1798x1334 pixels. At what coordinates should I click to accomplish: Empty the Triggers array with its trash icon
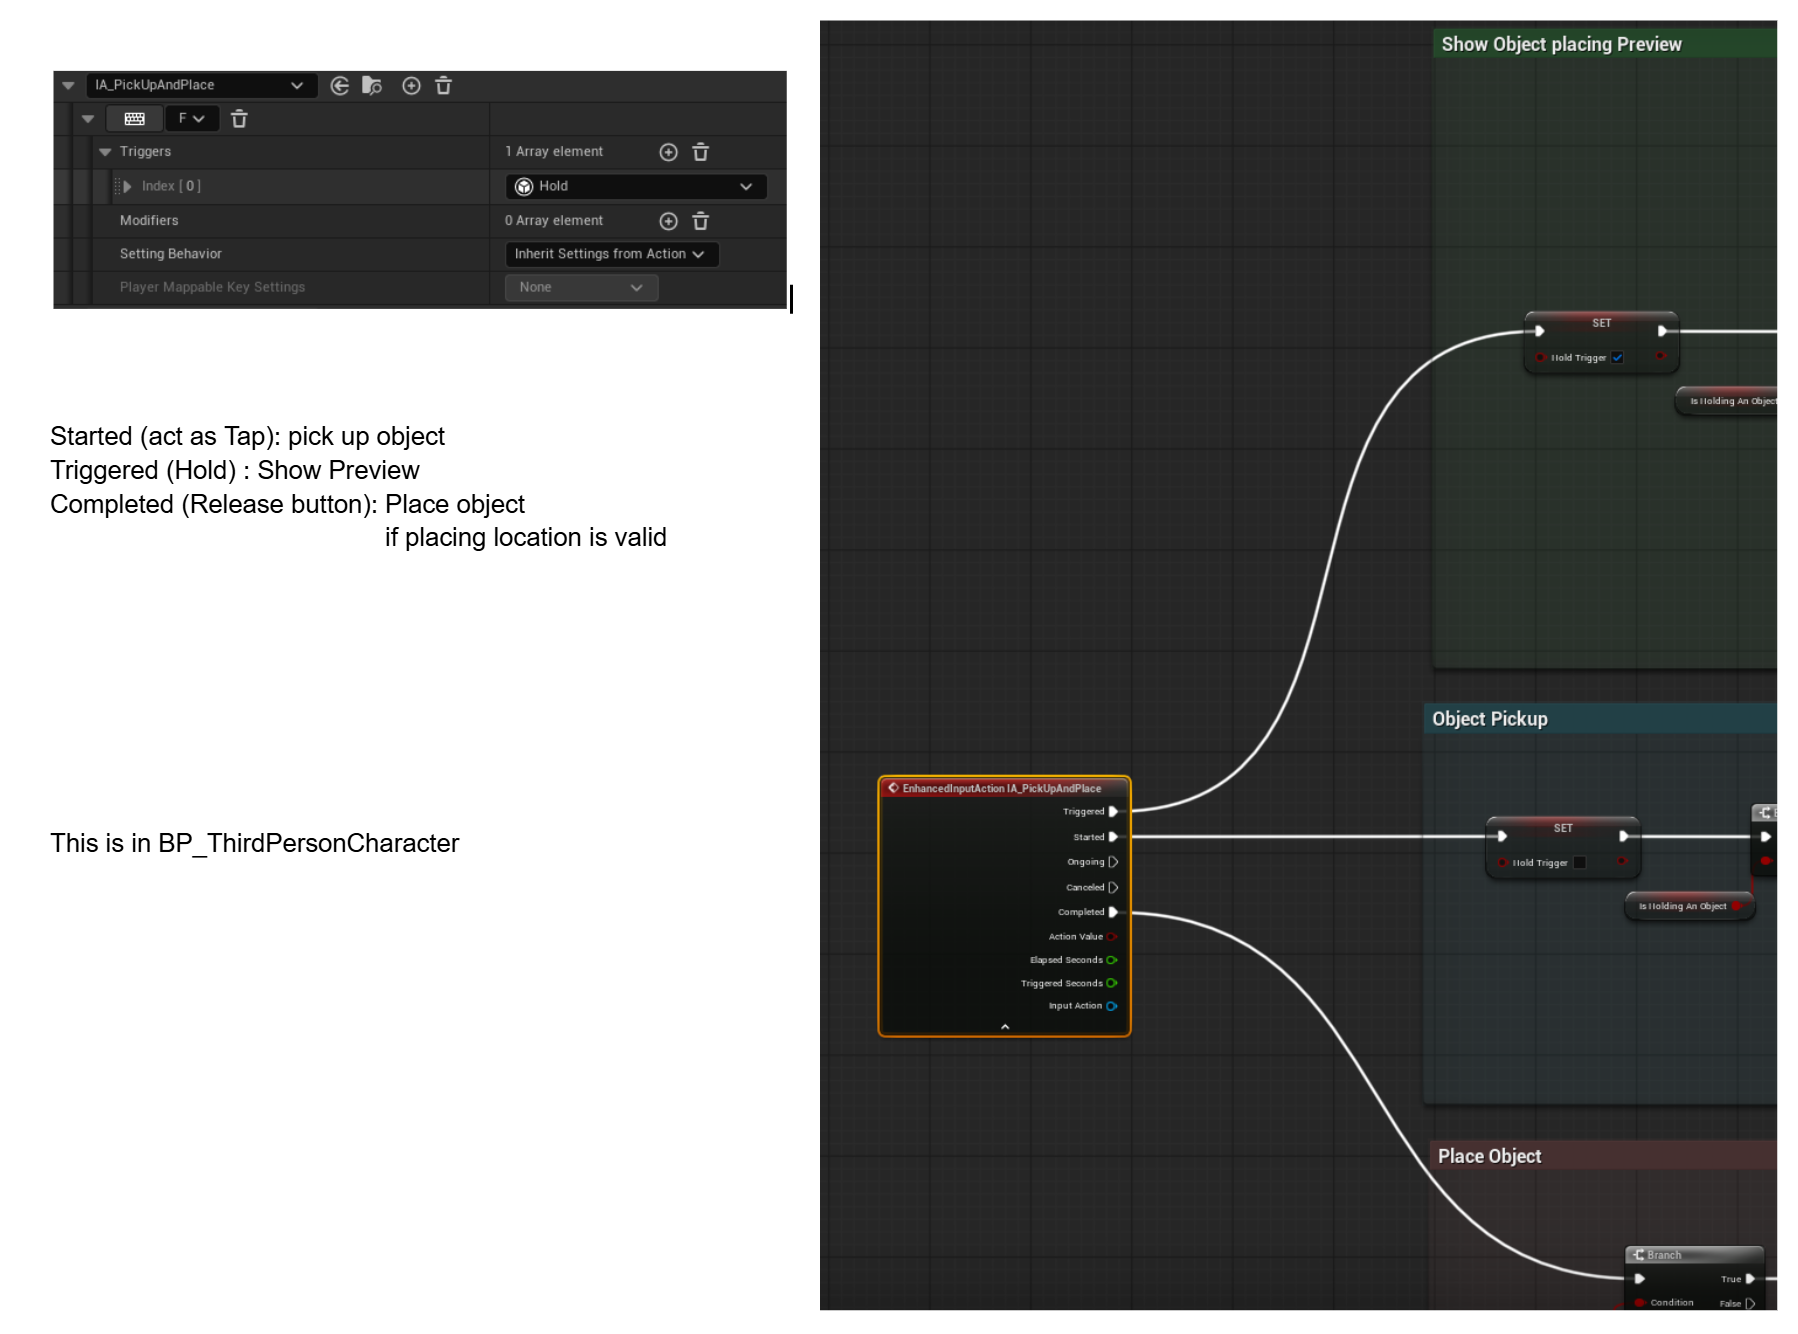click(701, 152)
